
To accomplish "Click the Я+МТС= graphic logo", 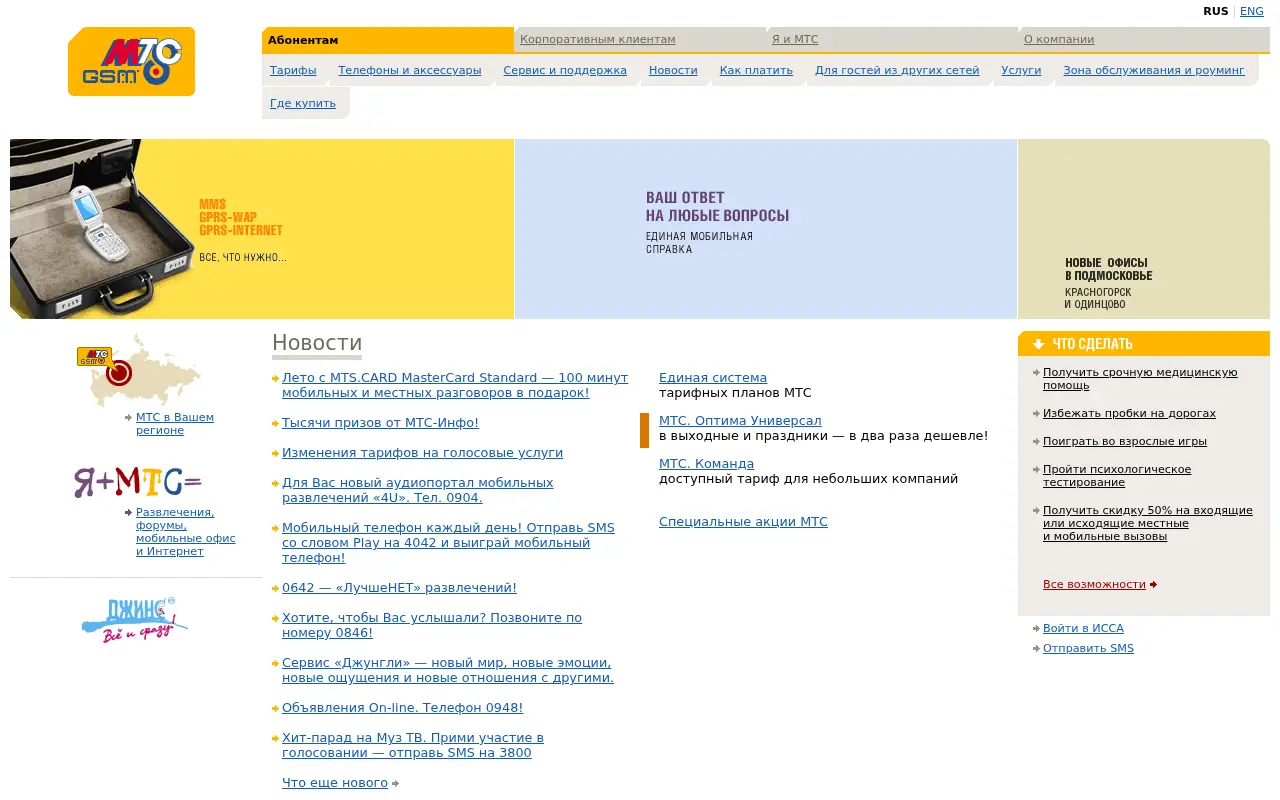I will pos(138,482).
